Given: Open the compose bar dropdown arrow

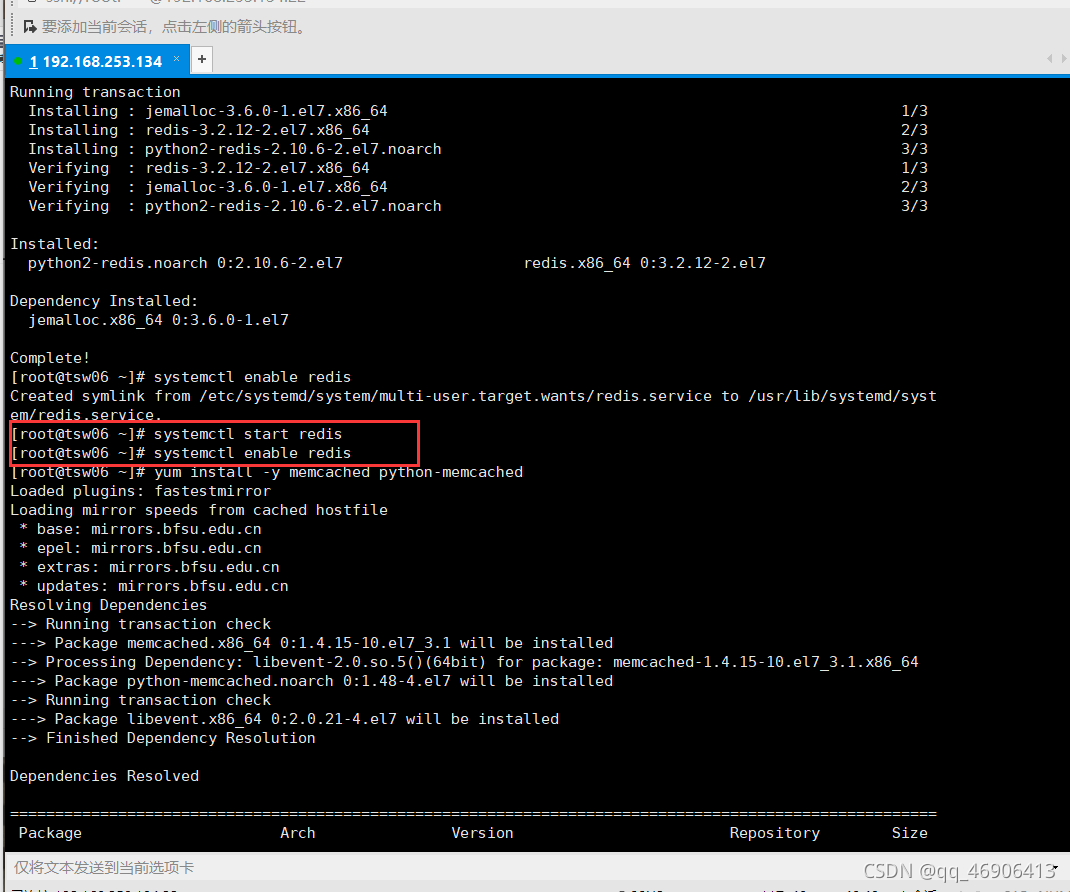Looking at the screenshot, I should pos(1056,867).
